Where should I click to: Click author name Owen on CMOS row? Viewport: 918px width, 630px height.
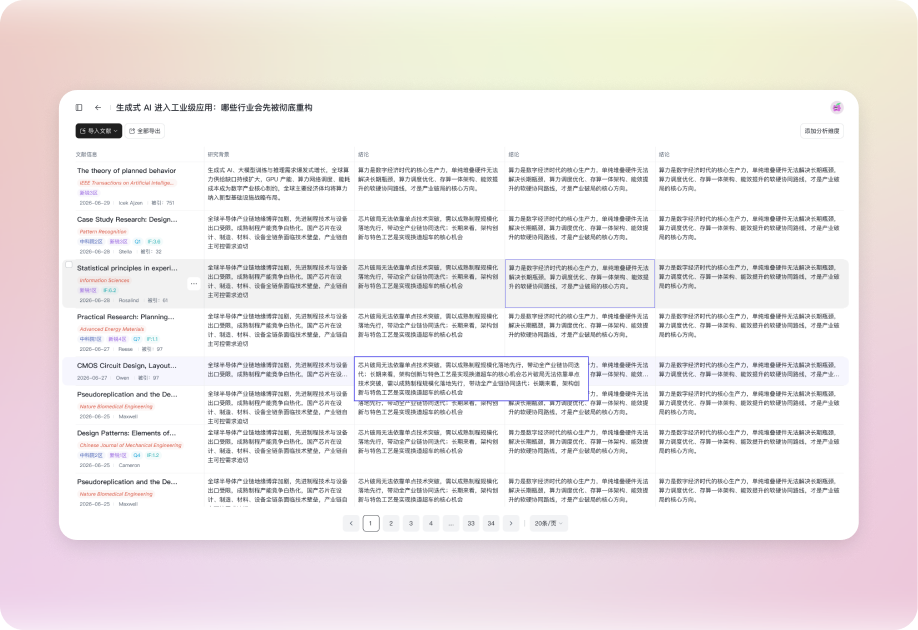point(122,378)
